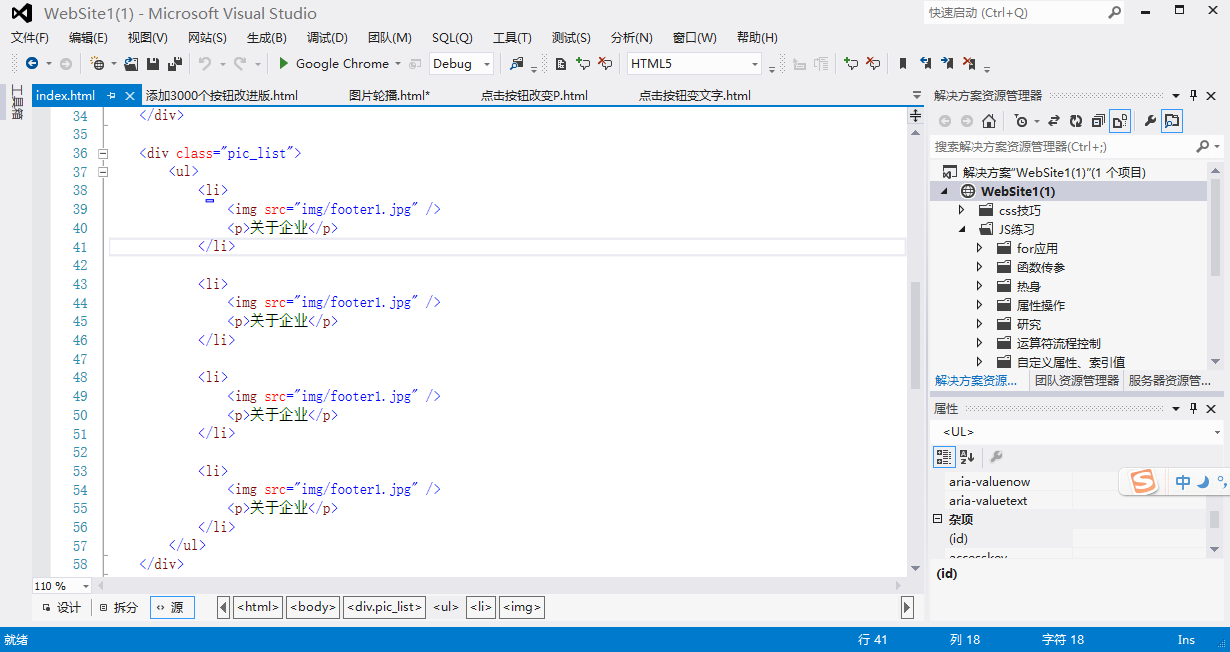The image size is (1230, 652).
Task: Click the Home icon in Solution Explorer
Action: (x=988, y=121)
